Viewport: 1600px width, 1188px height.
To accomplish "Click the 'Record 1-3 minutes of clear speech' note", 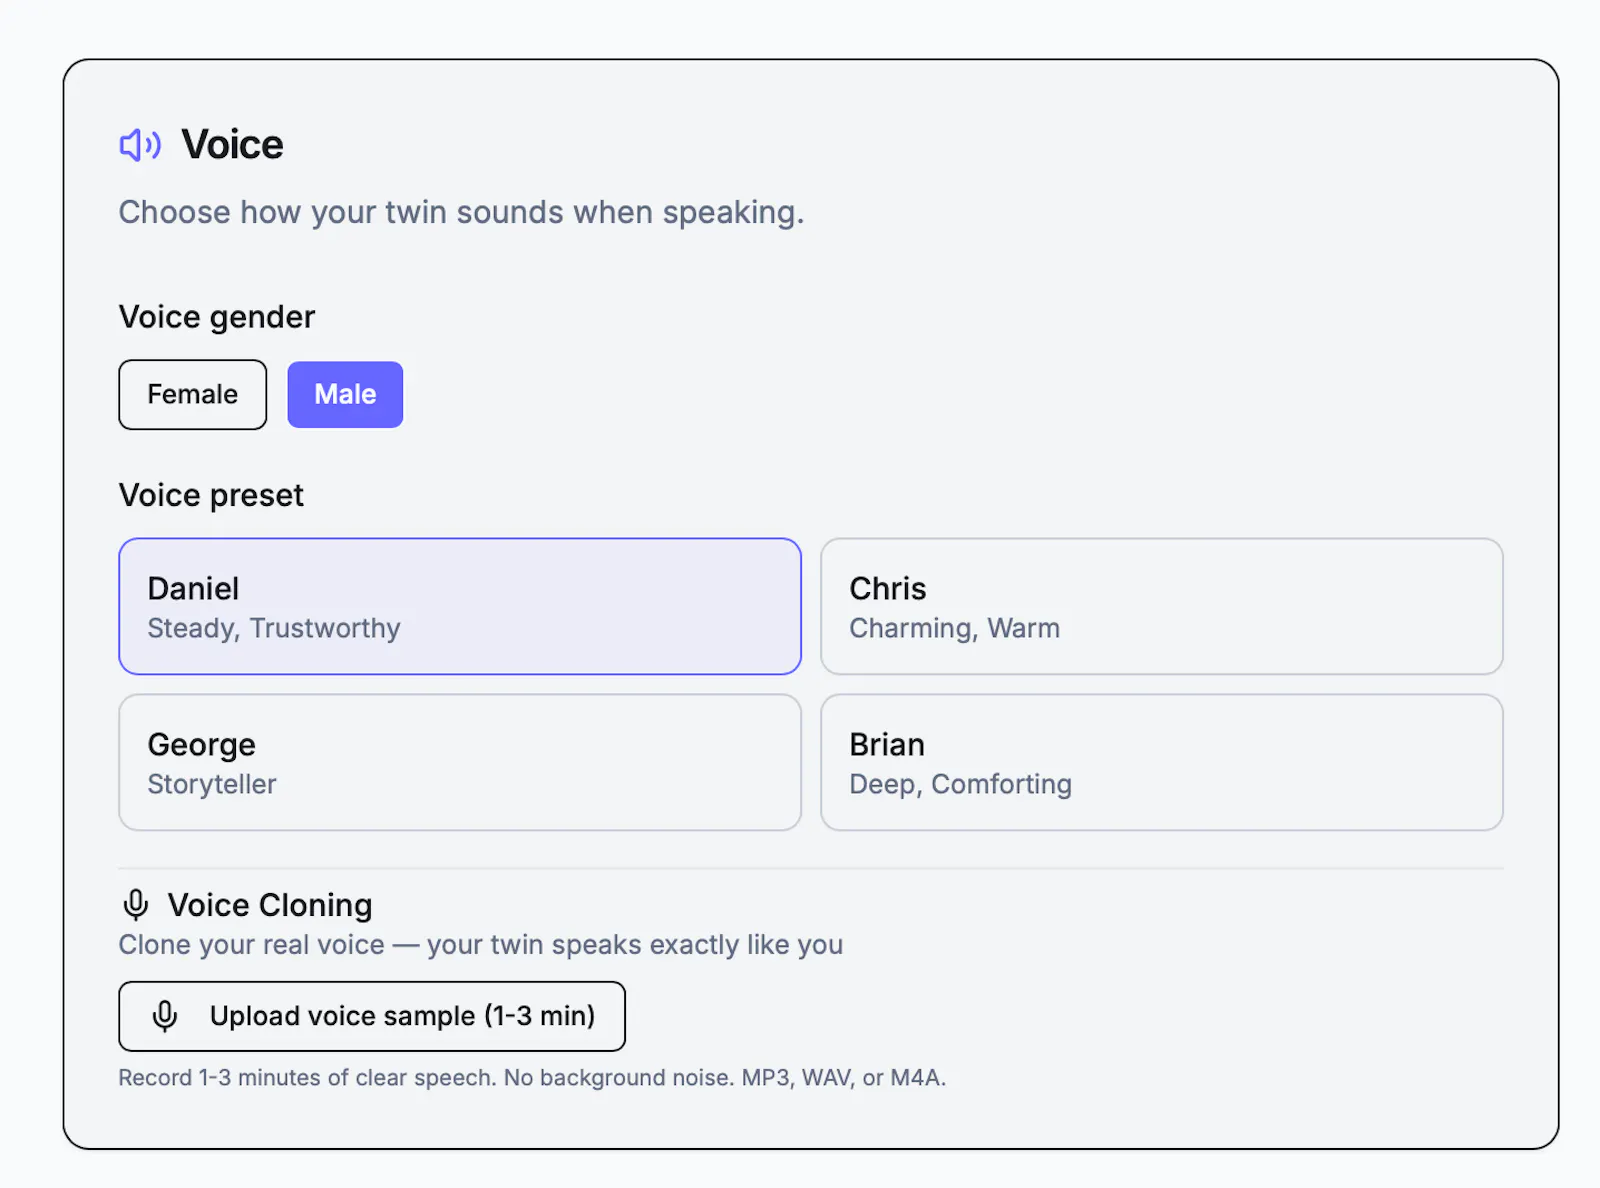I will 532,1078.
